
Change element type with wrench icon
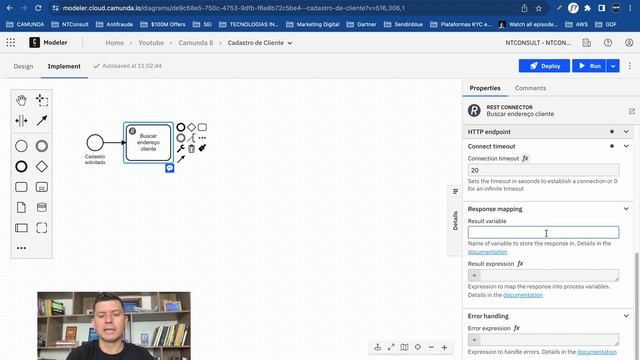pos(181,149)
